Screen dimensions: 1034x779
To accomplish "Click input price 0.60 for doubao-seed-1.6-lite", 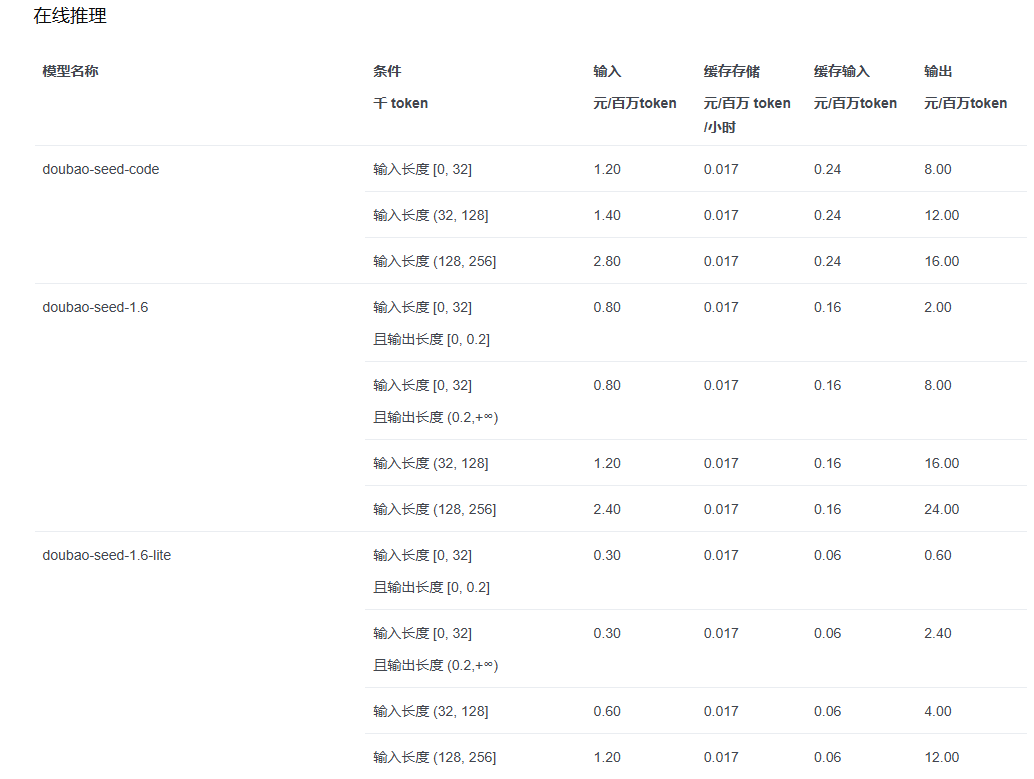I will 607,712.
